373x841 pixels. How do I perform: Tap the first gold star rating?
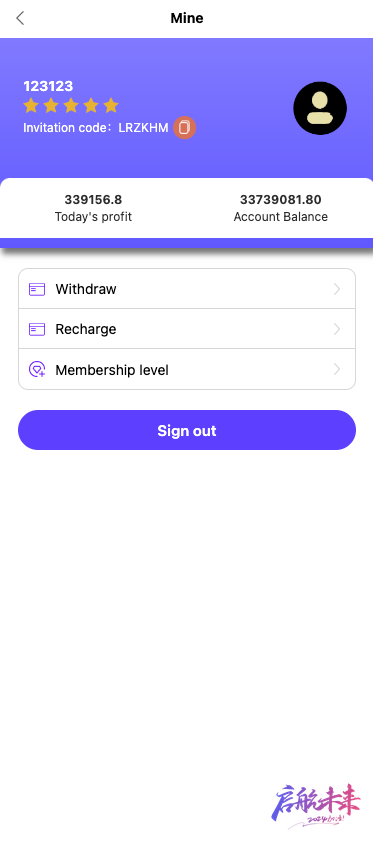click(31, 106)
